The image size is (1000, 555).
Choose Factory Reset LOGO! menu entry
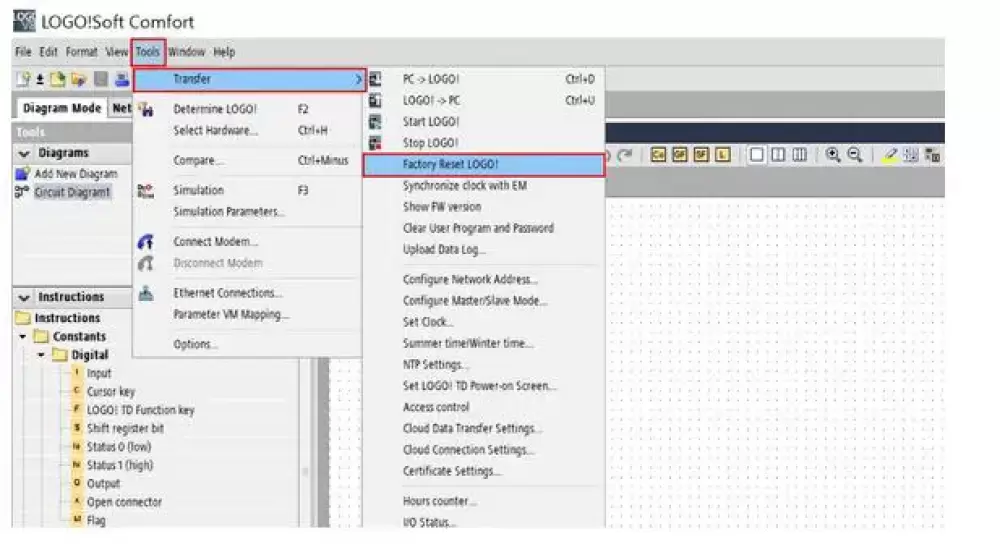point(484,165)
